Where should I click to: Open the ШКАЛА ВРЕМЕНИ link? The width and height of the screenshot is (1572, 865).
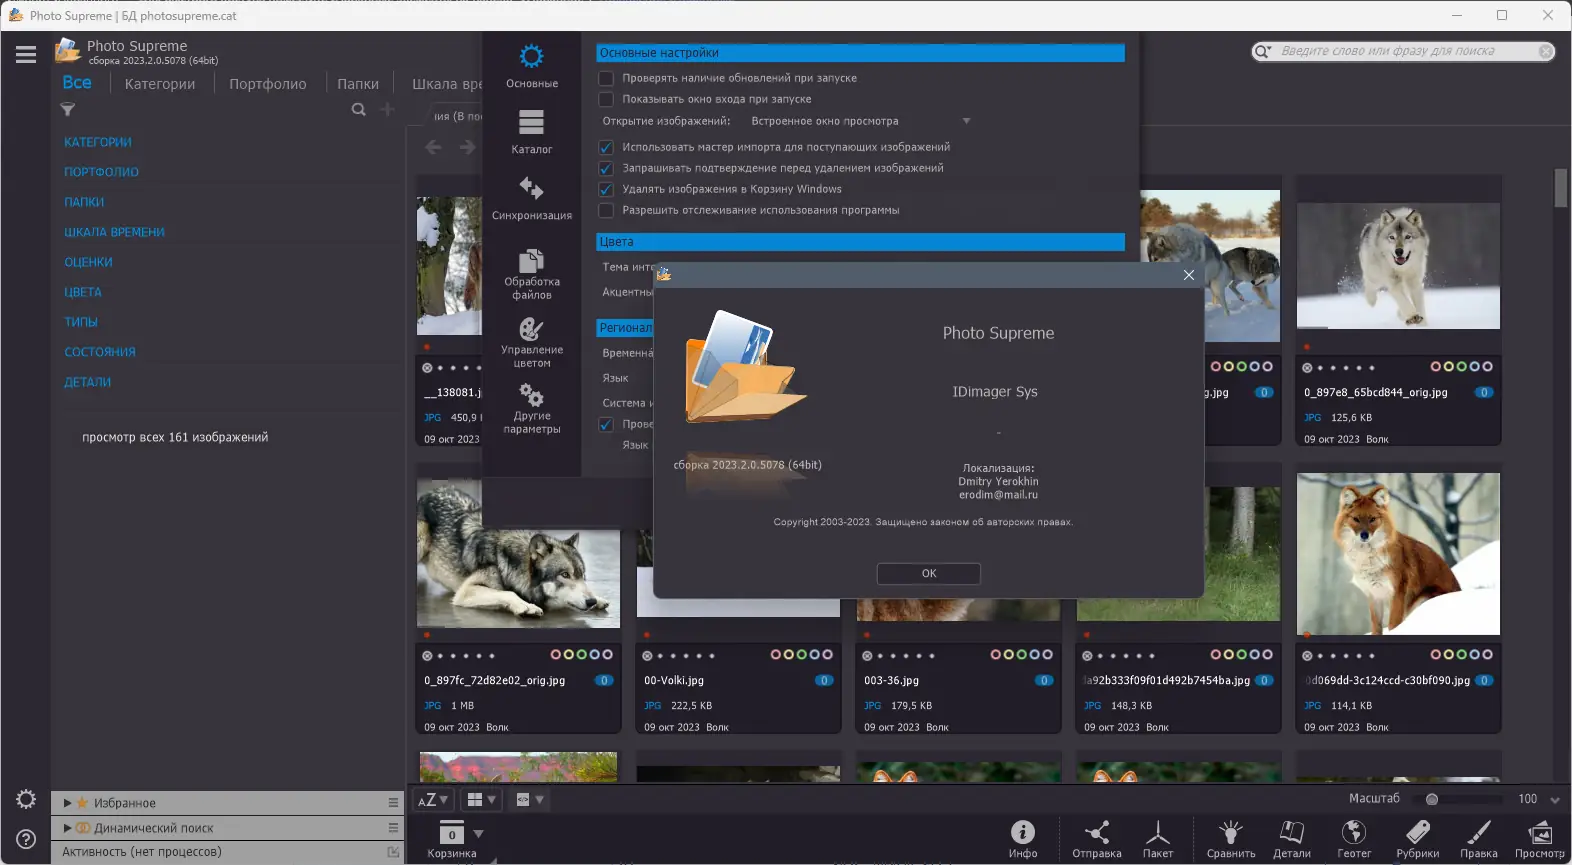pos(114,232)
